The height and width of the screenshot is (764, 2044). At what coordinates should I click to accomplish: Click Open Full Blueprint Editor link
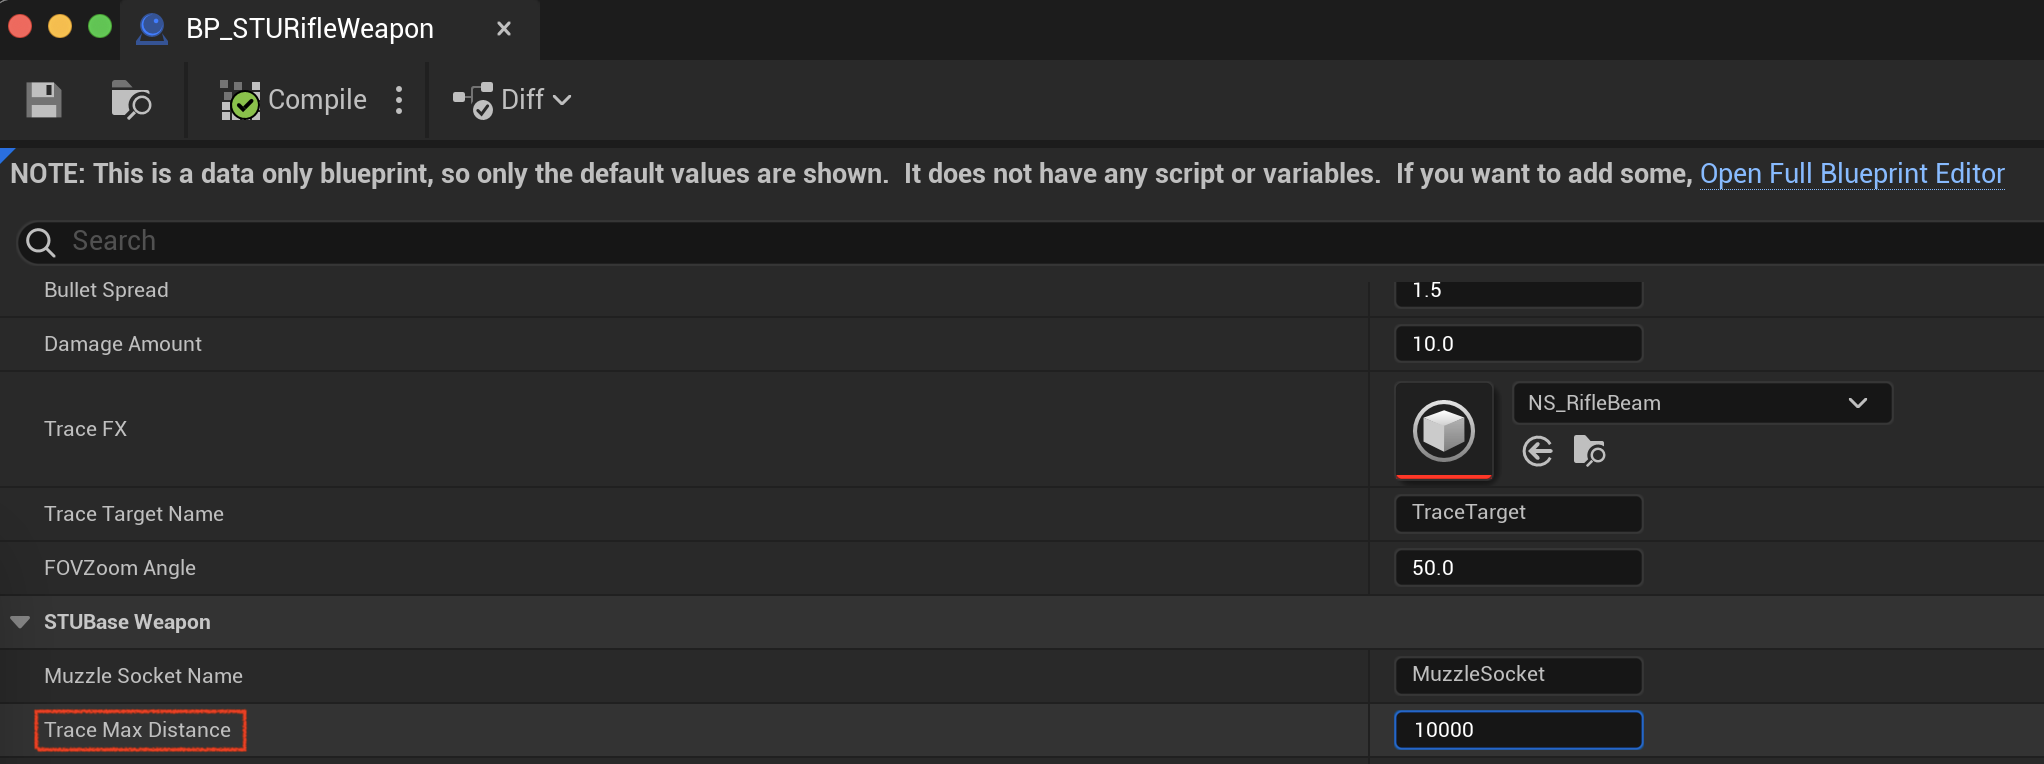[x=1851, y=174]
